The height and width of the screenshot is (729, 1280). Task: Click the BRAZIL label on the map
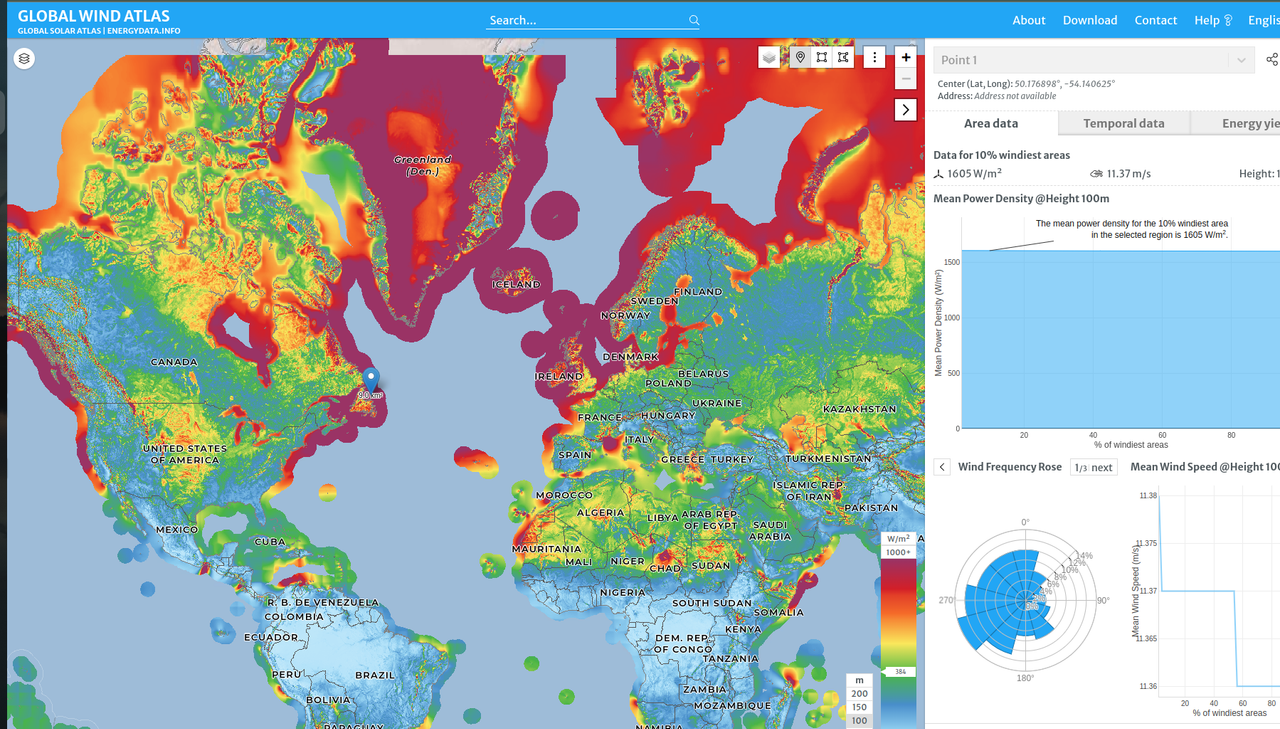pos(375,675)
